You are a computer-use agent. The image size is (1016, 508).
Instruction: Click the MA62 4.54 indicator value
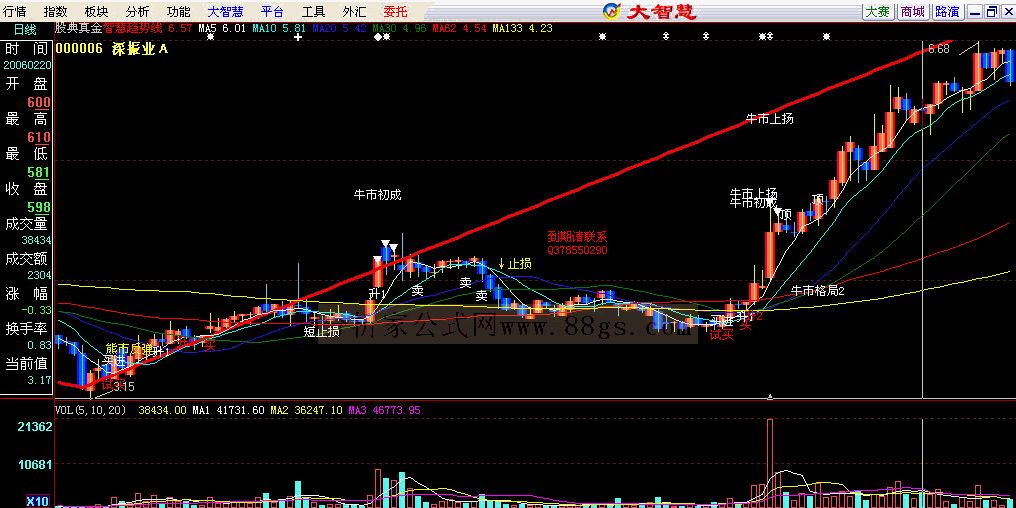[x=459, y=29]
